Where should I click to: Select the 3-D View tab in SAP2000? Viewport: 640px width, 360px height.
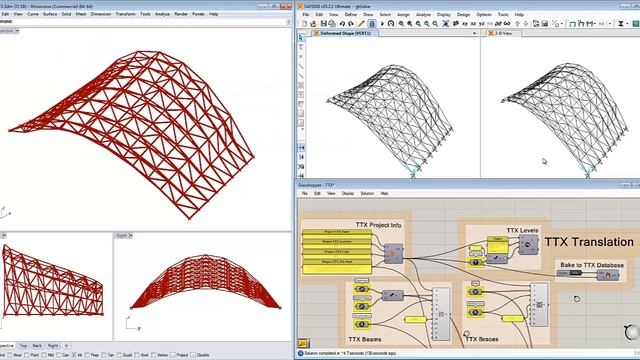503,33
